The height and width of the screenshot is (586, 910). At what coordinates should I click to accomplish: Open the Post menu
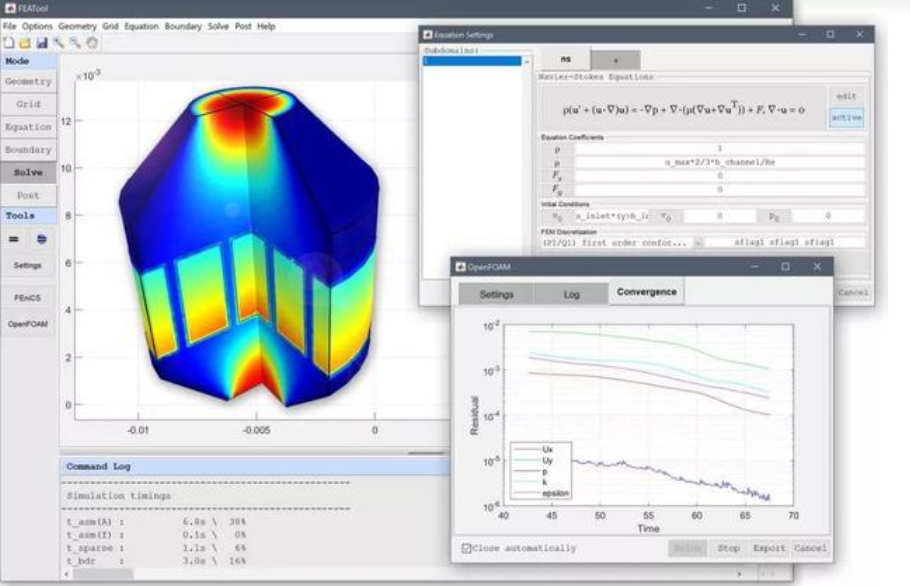pos(243,26)
